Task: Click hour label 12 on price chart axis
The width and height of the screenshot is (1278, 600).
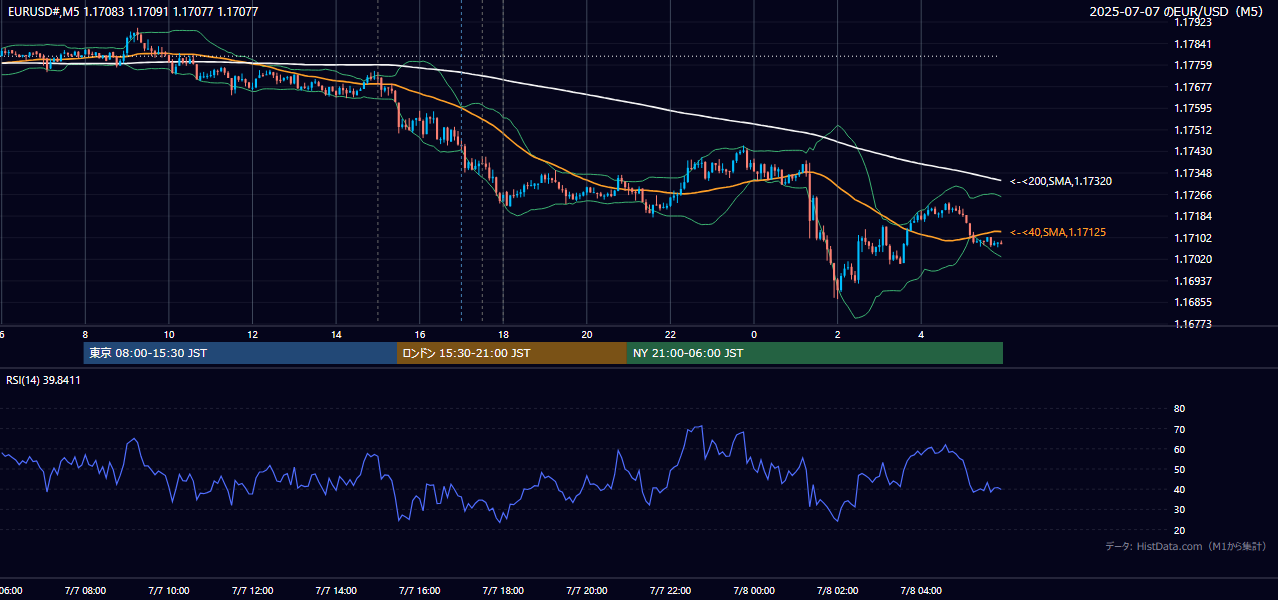Action: [x=252, y=334]
